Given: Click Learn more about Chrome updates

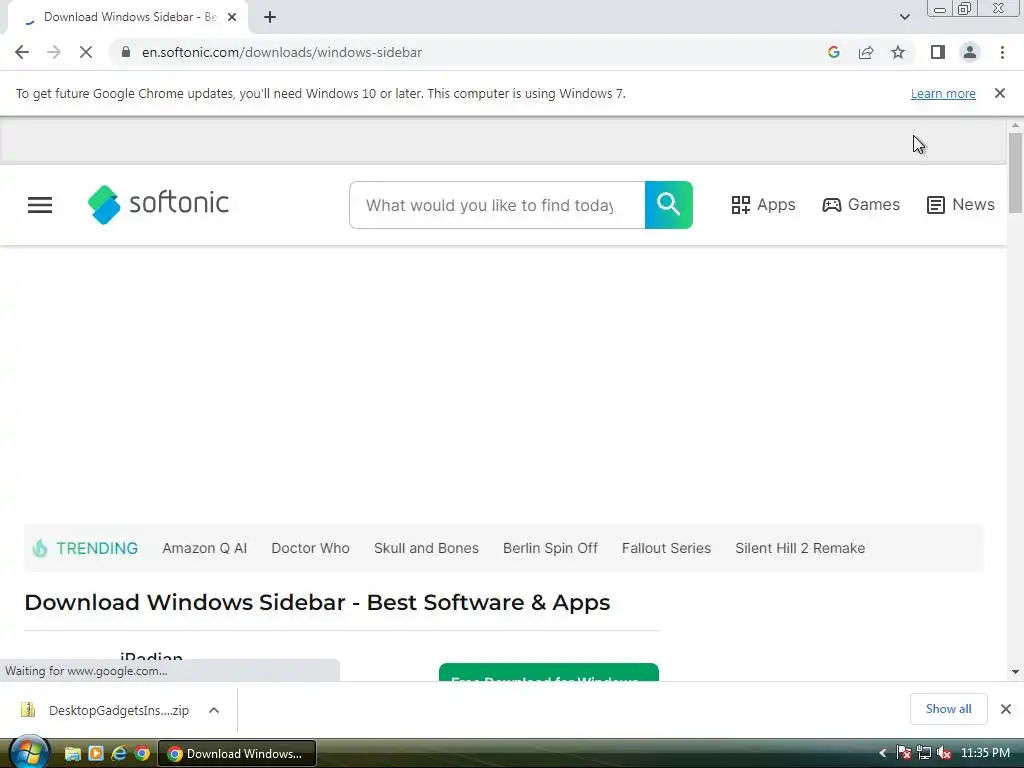Looking at the screenshot, I should point(943,93).
